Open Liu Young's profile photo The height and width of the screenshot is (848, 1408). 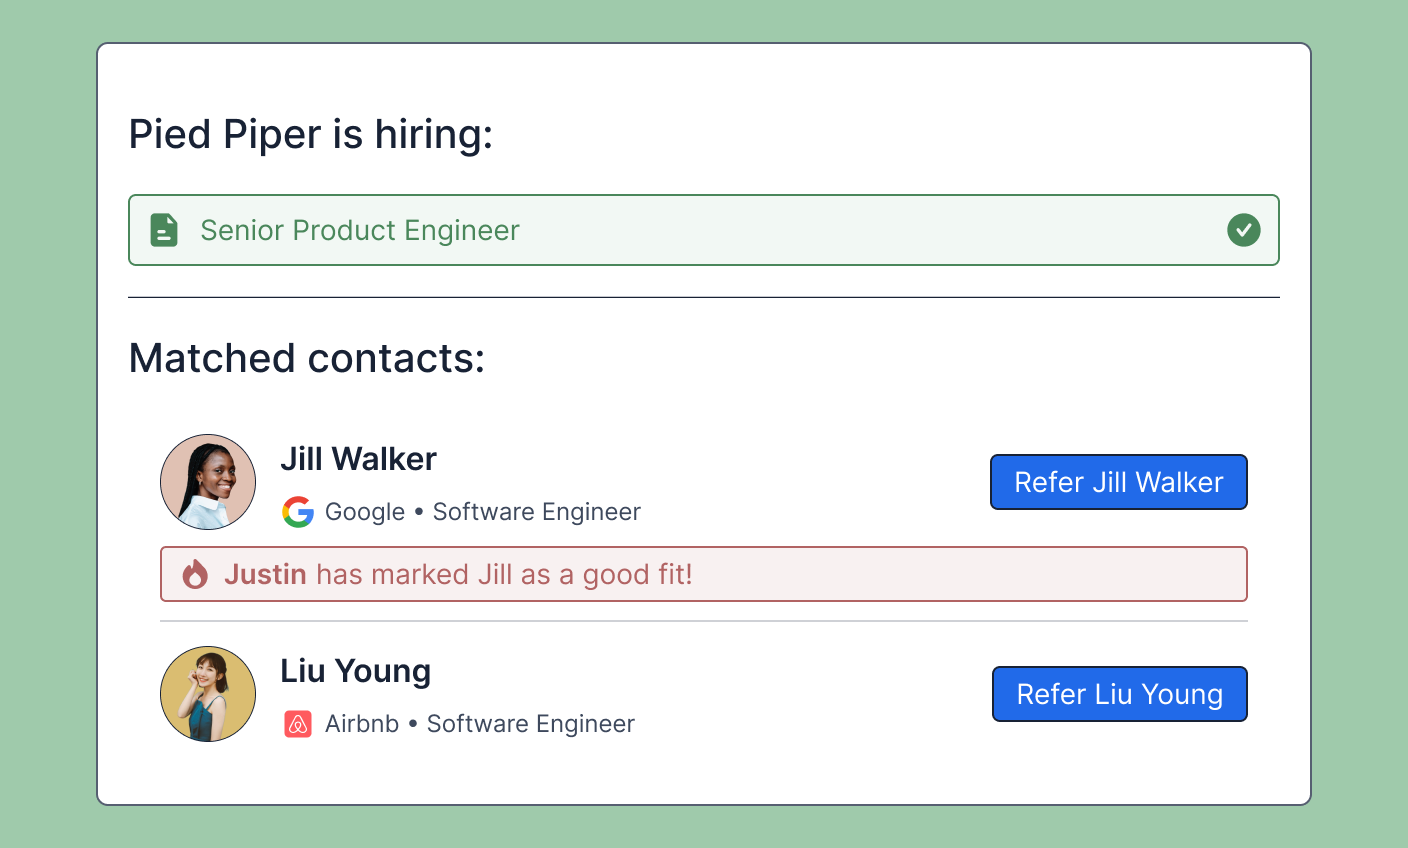(x=208, y=694)
